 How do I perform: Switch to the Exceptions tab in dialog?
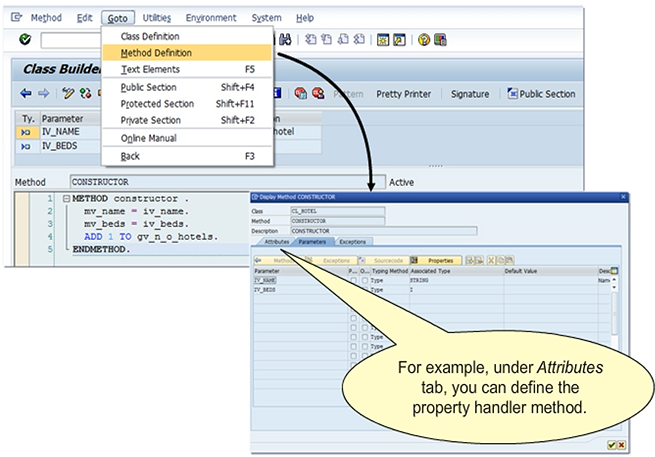tap(352, 241)
